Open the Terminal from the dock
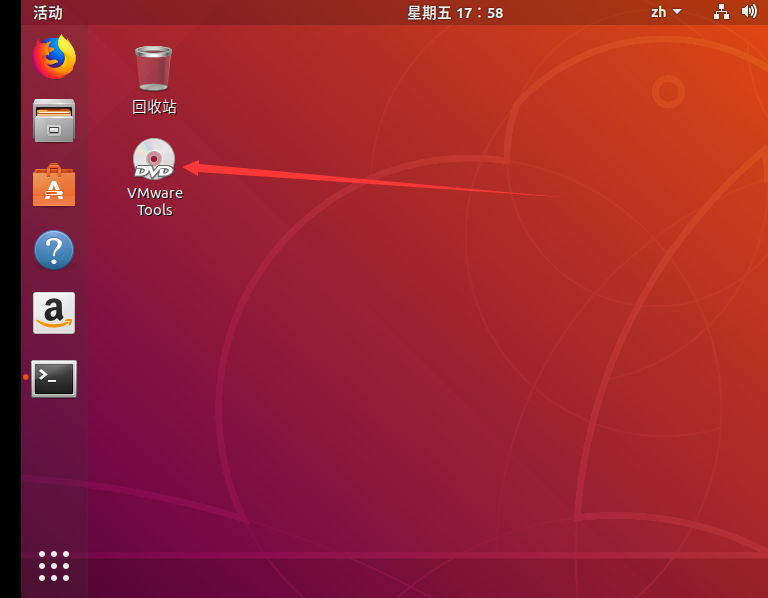768x598 pixels. pos(54,379)
